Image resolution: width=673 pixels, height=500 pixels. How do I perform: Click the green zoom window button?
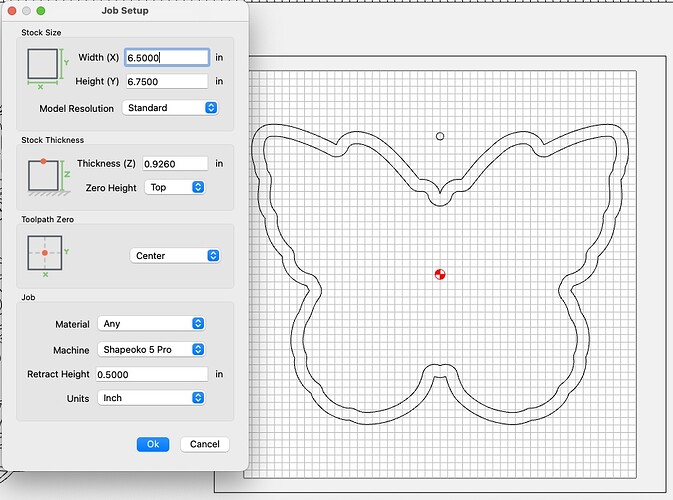point(41,10)
